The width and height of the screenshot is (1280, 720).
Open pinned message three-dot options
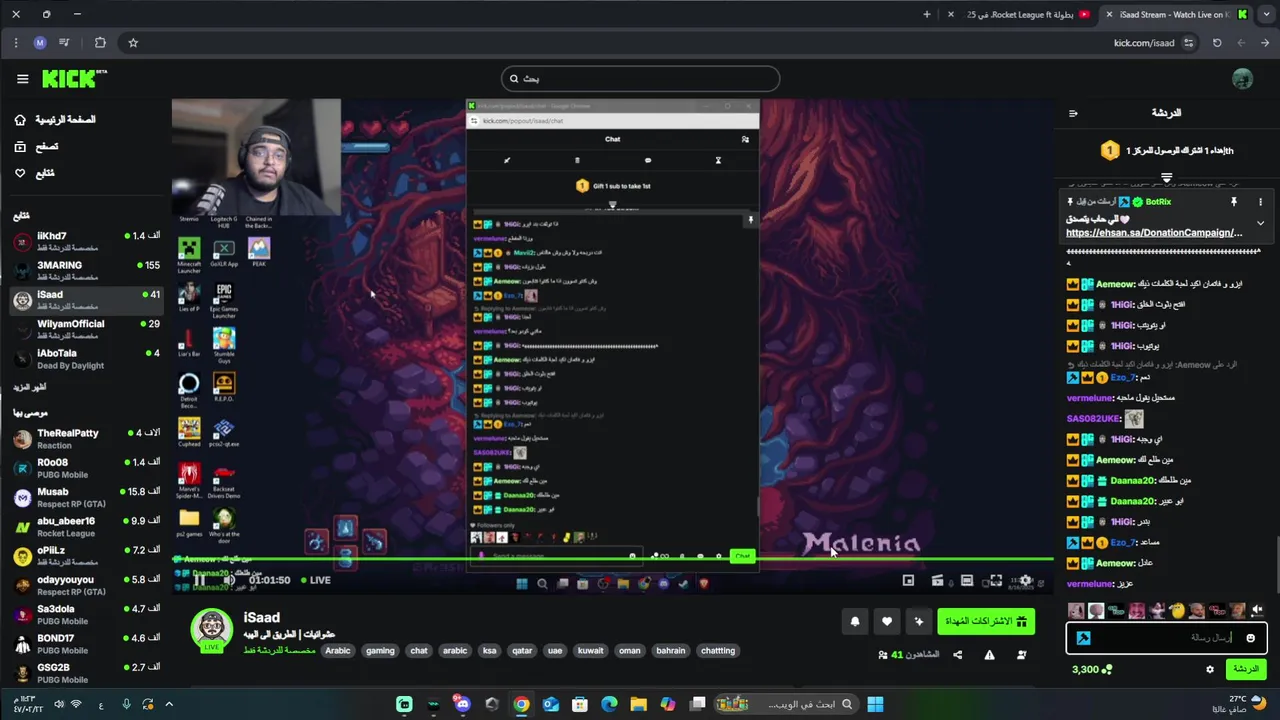(x=1260, y=202)
